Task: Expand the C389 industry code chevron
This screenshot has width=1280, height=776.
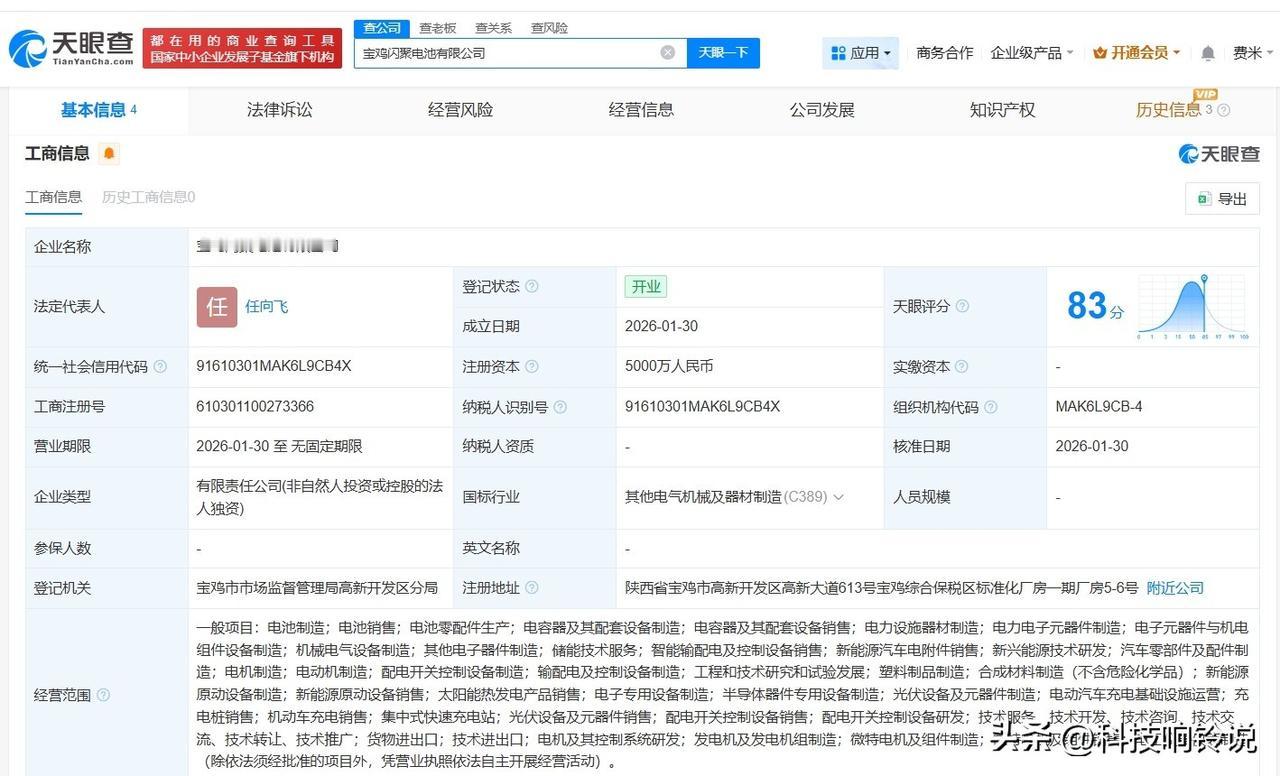Action: coord(838,496)
